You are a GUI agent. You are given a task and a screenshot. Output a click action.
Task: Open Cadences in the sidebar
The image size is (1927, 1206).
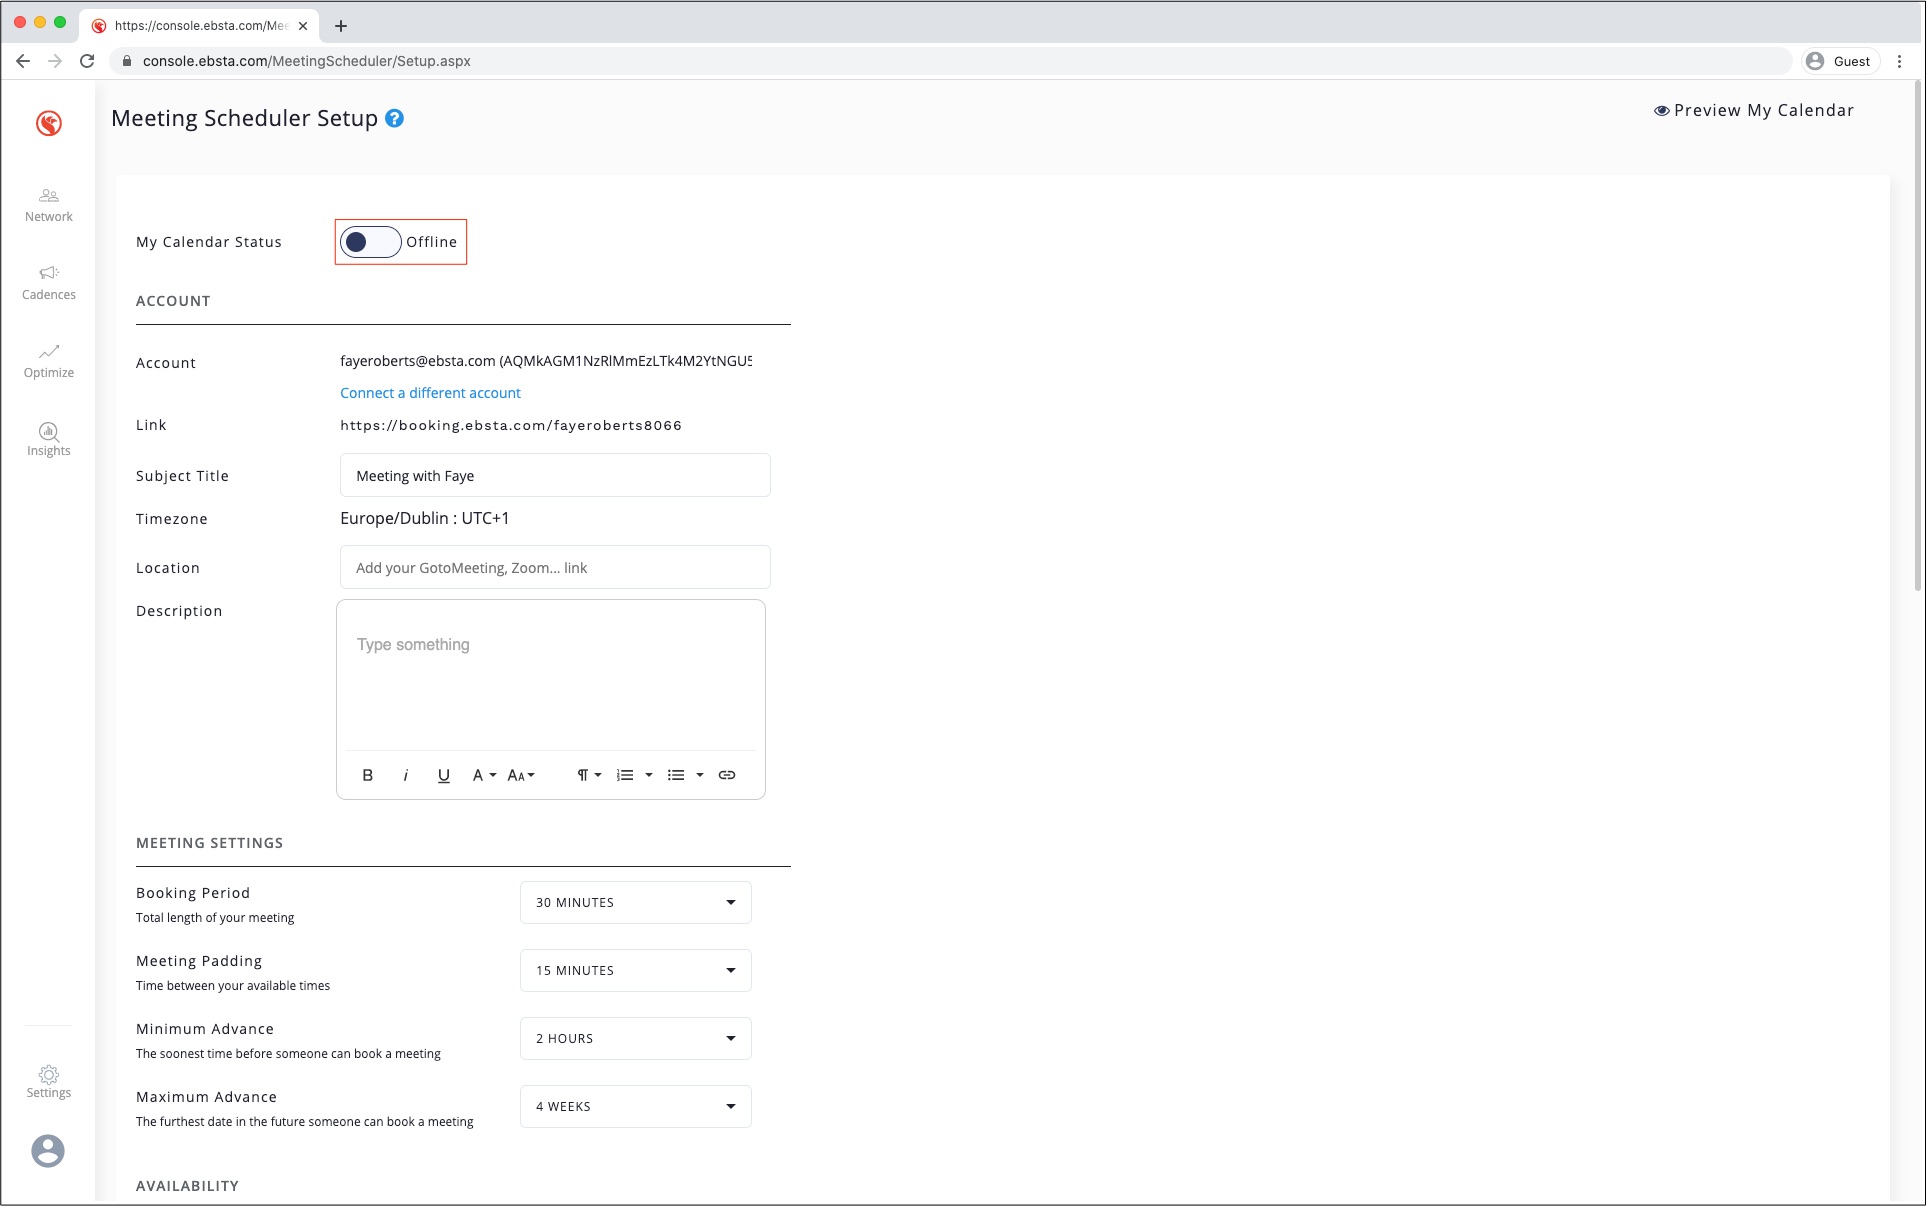pos(48,283)
